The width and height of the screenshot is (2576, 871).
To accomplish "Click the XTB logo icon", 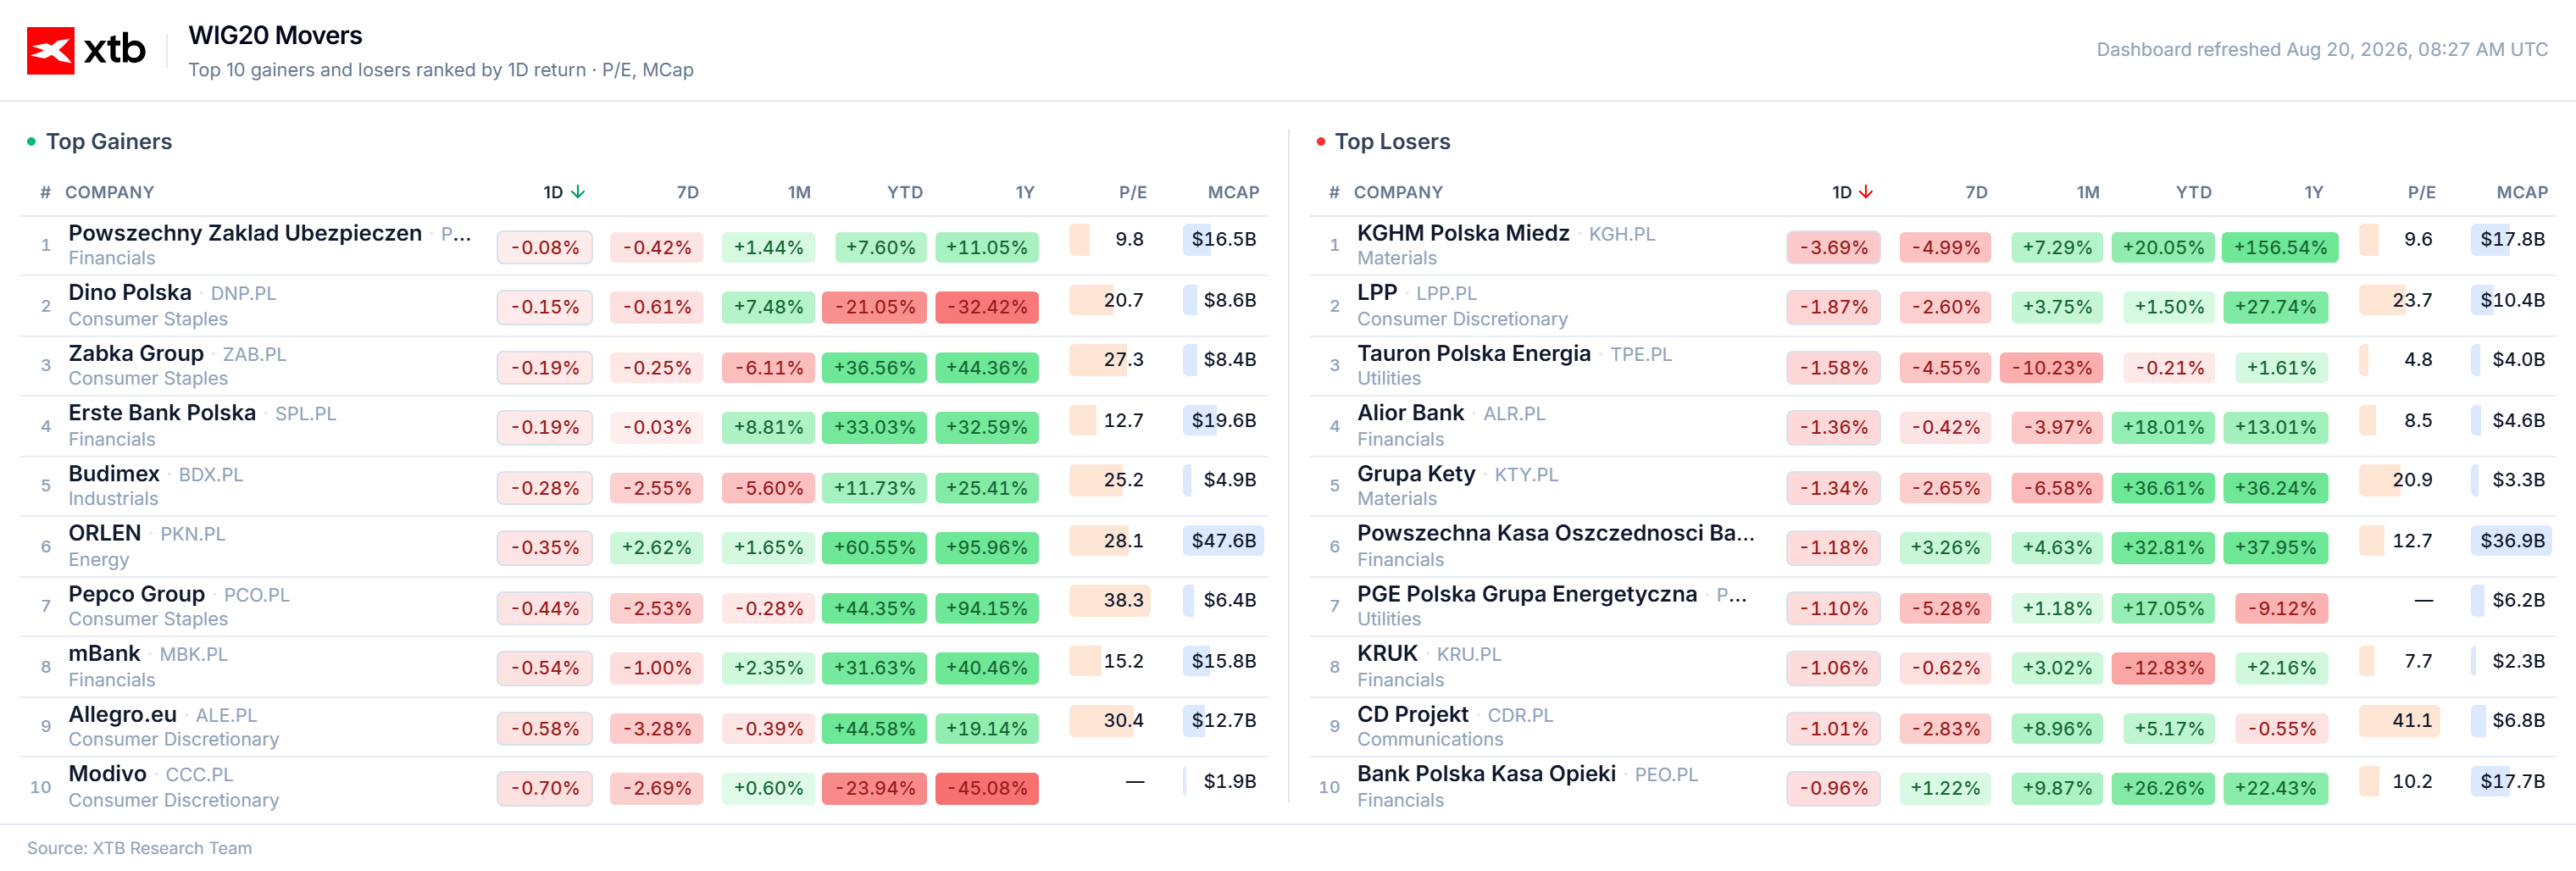I will 50,50.
